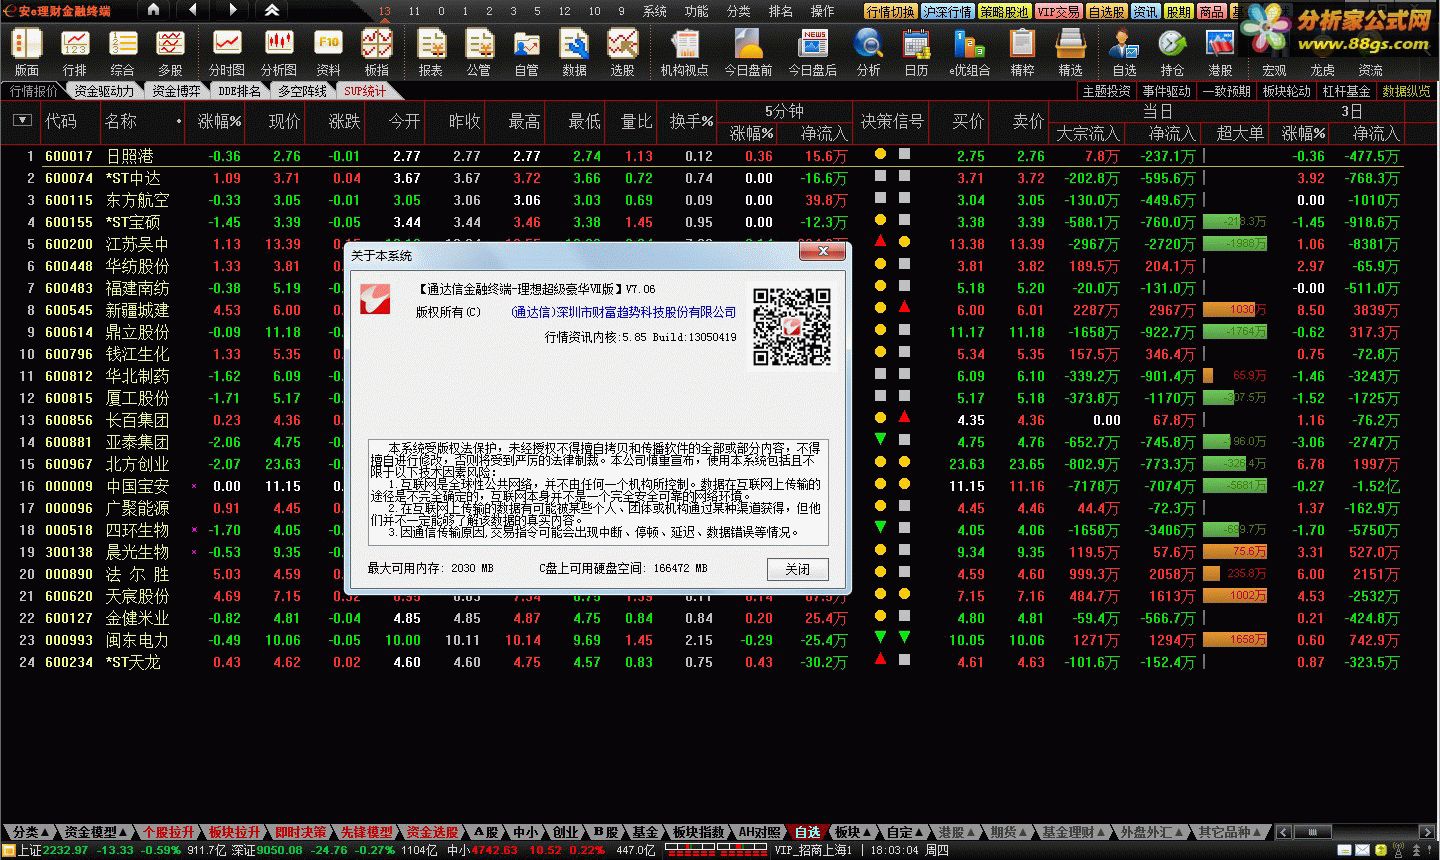1440x860 pixels.
Task: Click the 沪深行情 button
Action: (947, 11)
